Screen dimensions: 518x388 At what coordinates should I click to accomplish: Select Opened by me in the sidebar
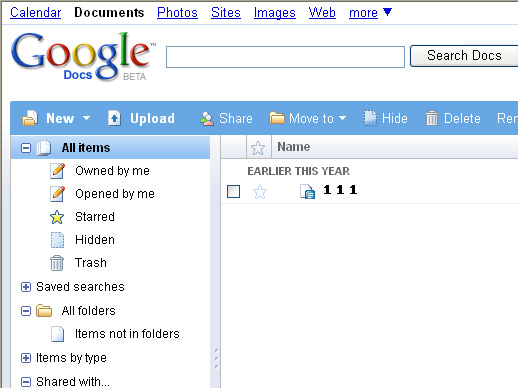point(115,194)
